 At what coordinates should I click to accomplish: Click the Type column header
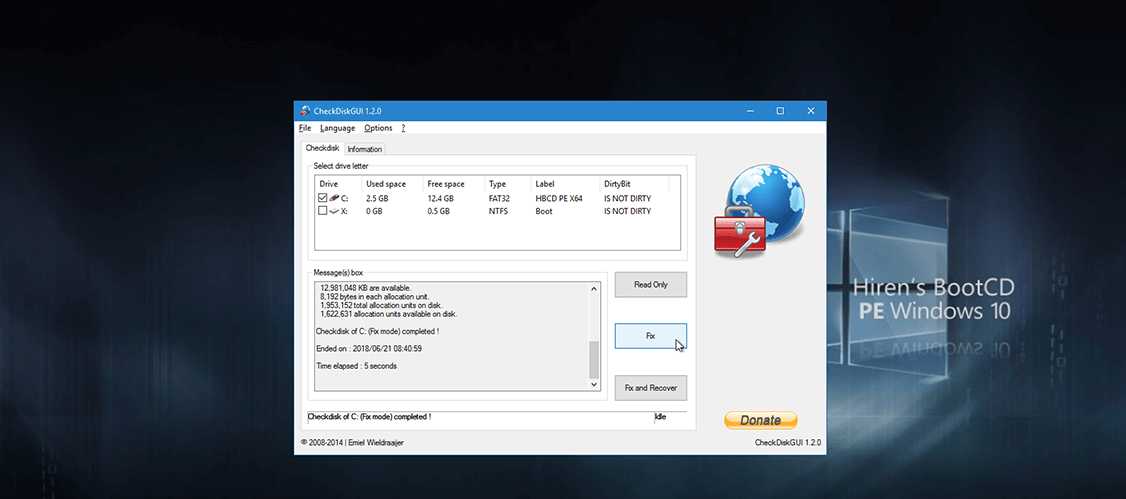click(x=508, y=184)
